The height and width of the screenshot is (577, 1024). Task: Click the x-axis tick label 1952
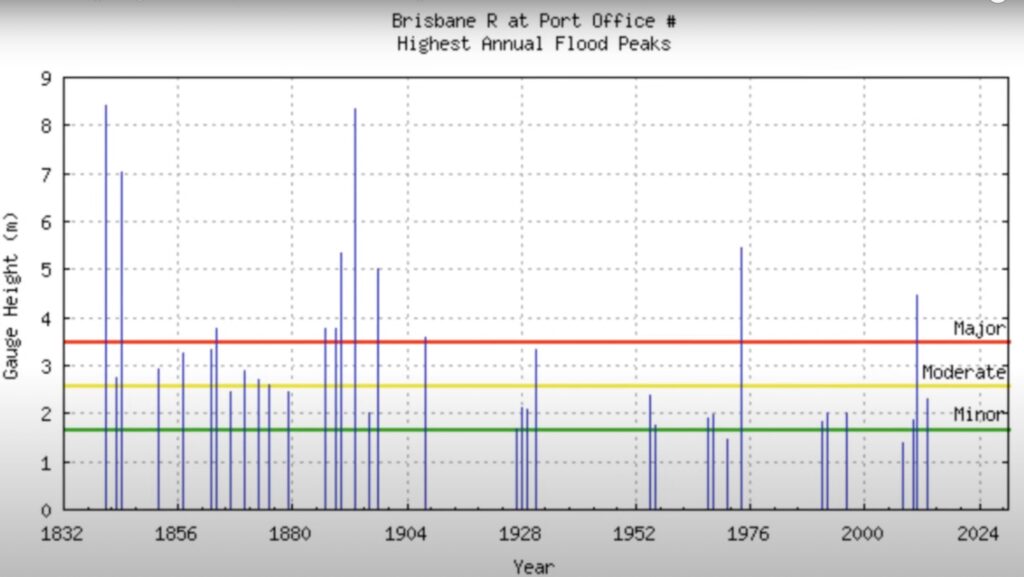click(x=634, y=534)
